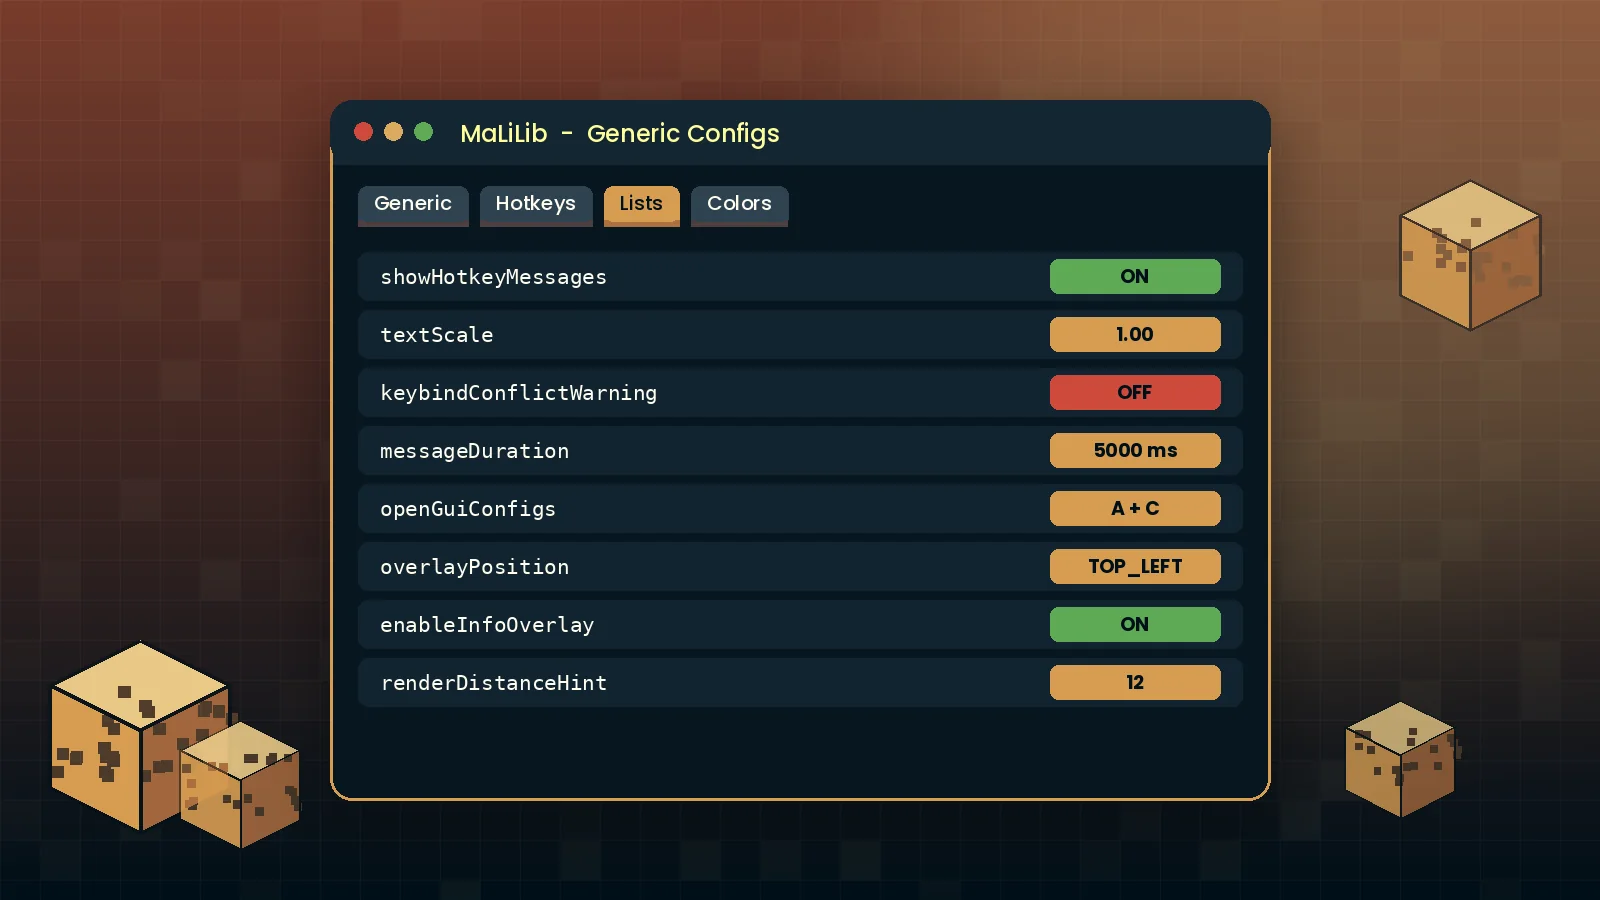Switch to the Generic tab

pyautogui.click(x=413, y=205)
